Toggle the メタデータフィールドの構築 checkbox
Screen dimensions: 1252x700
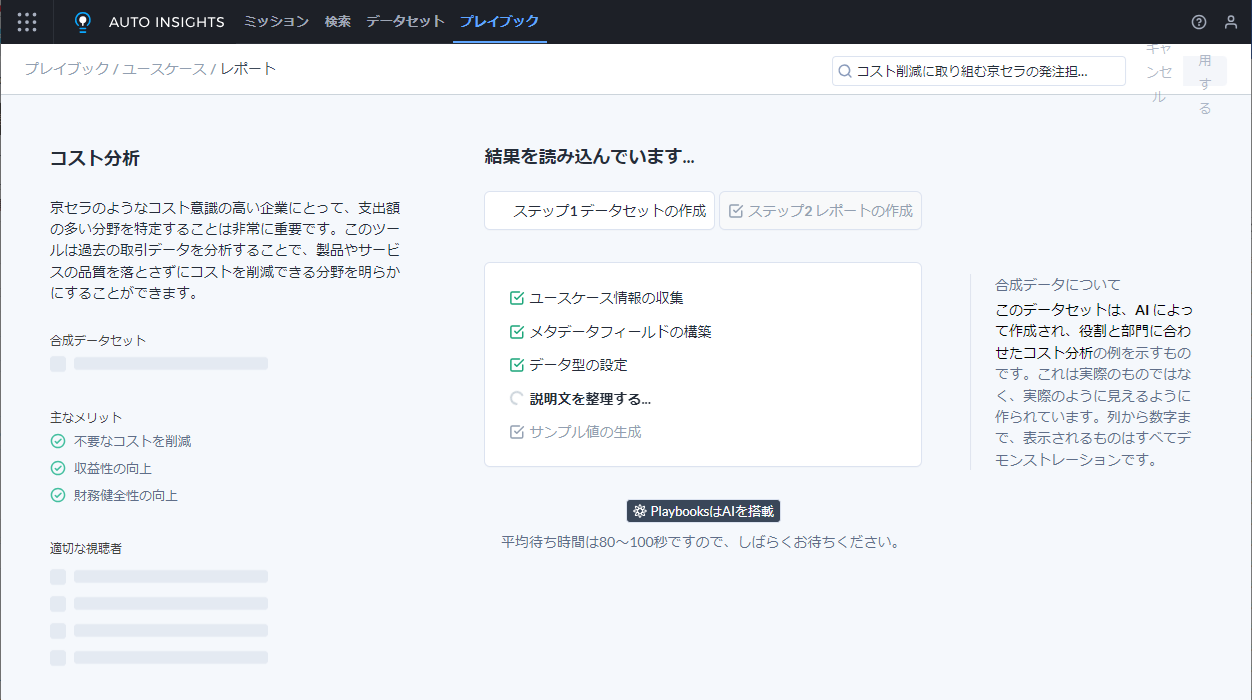(x=517, y=332)
